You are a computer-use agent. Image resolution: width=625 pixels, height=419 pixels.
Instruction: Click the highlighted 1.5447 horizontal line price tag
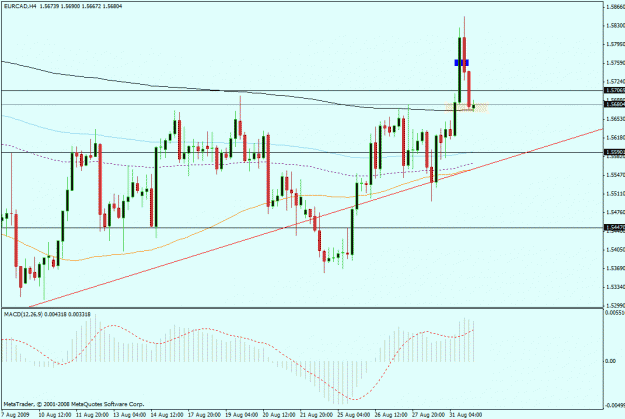[x=615, y=227]
